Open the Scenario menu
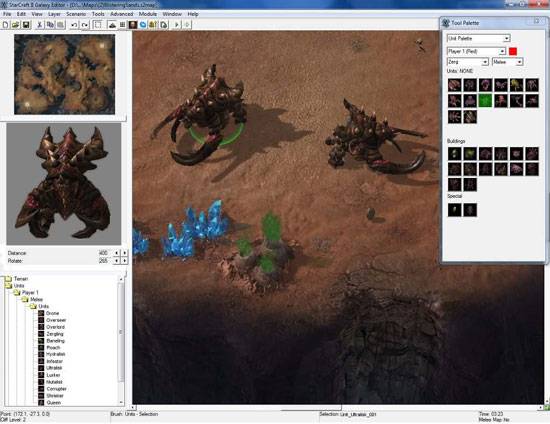 pos(76,14)
